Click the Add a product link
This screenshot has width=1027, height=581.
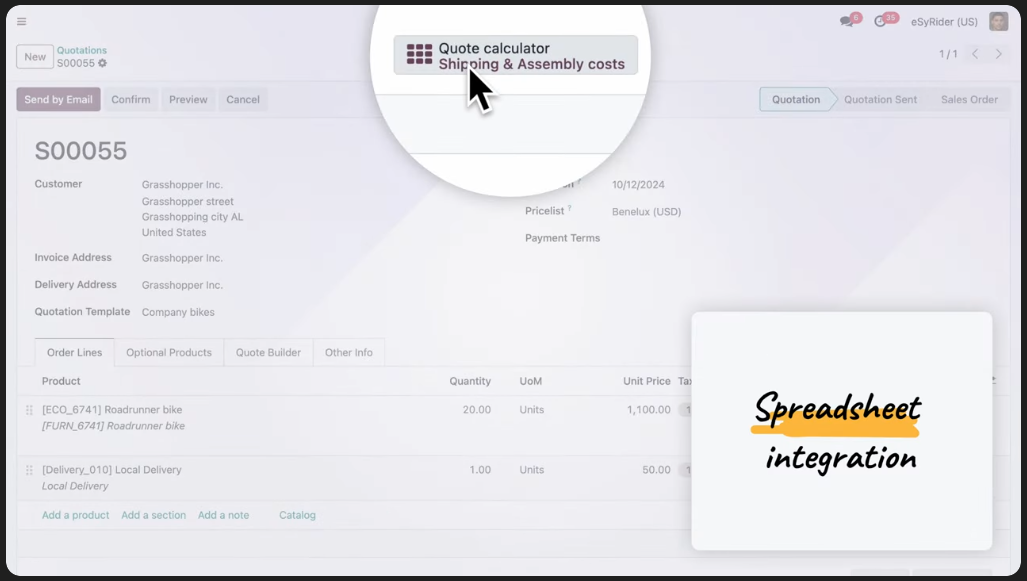point(75,515)
